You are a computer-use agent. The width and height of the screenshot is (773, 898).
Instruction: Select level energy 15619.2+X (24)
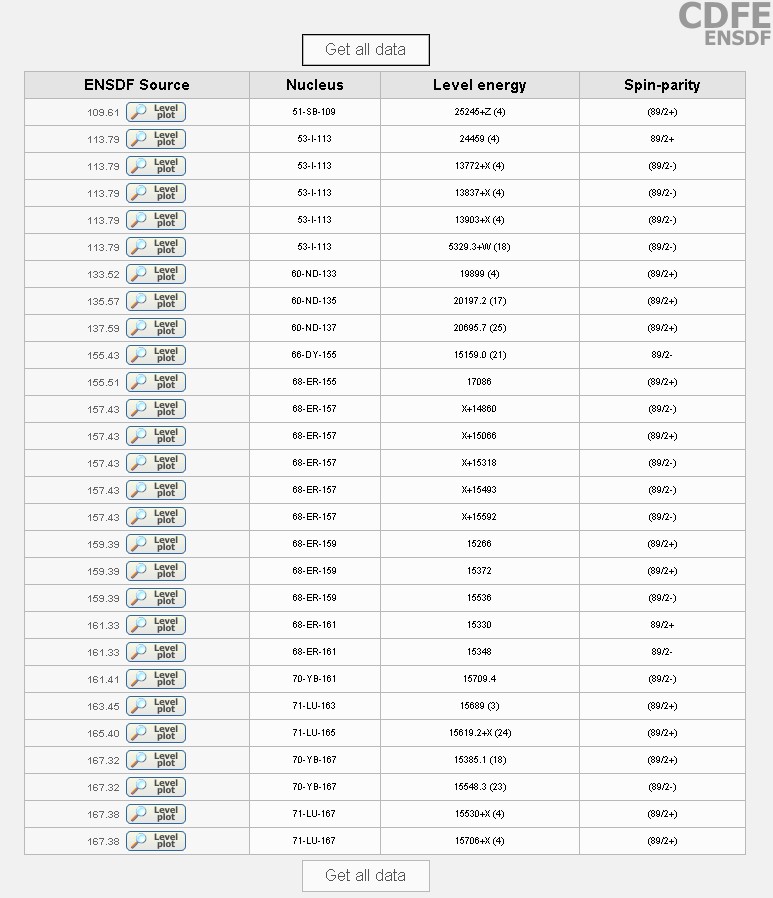pyautogui.click(x=480, y=732)
